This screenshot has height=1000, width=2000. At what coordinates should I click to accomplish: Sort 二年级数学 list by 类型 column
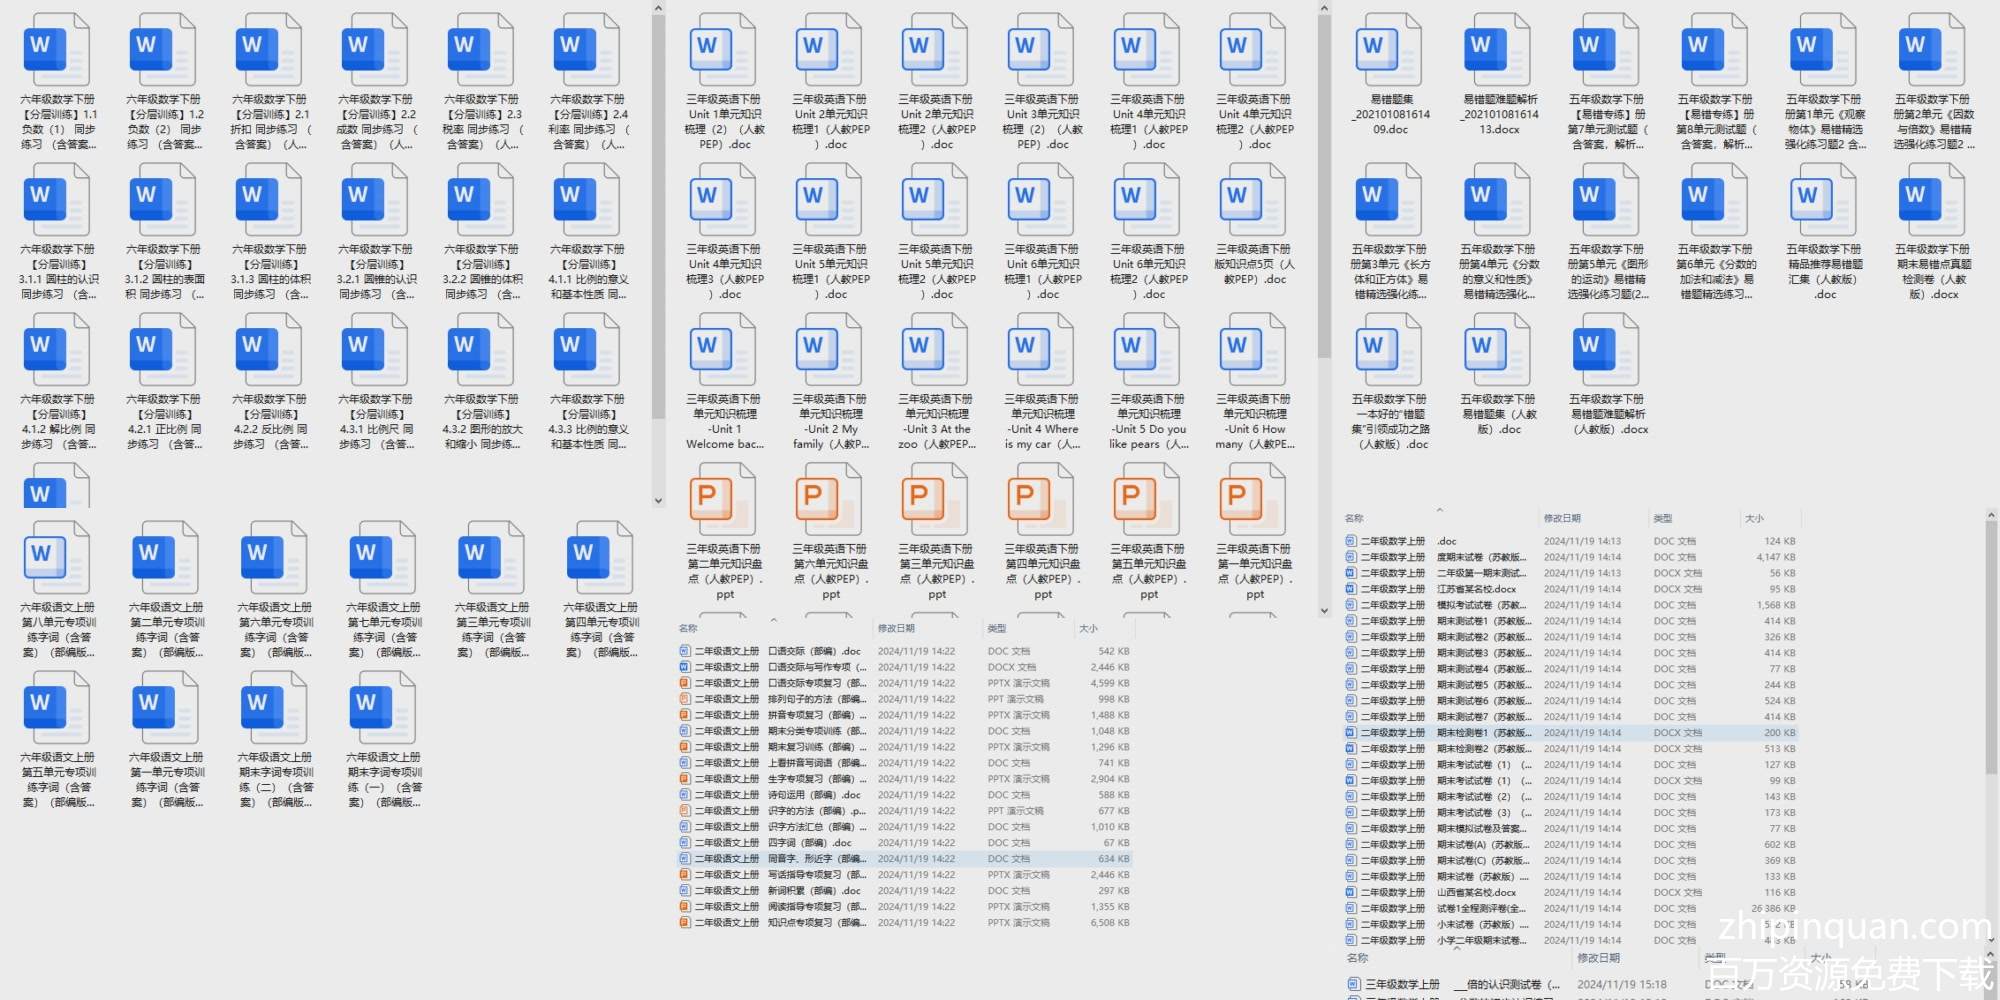(x=1663, y=518)
